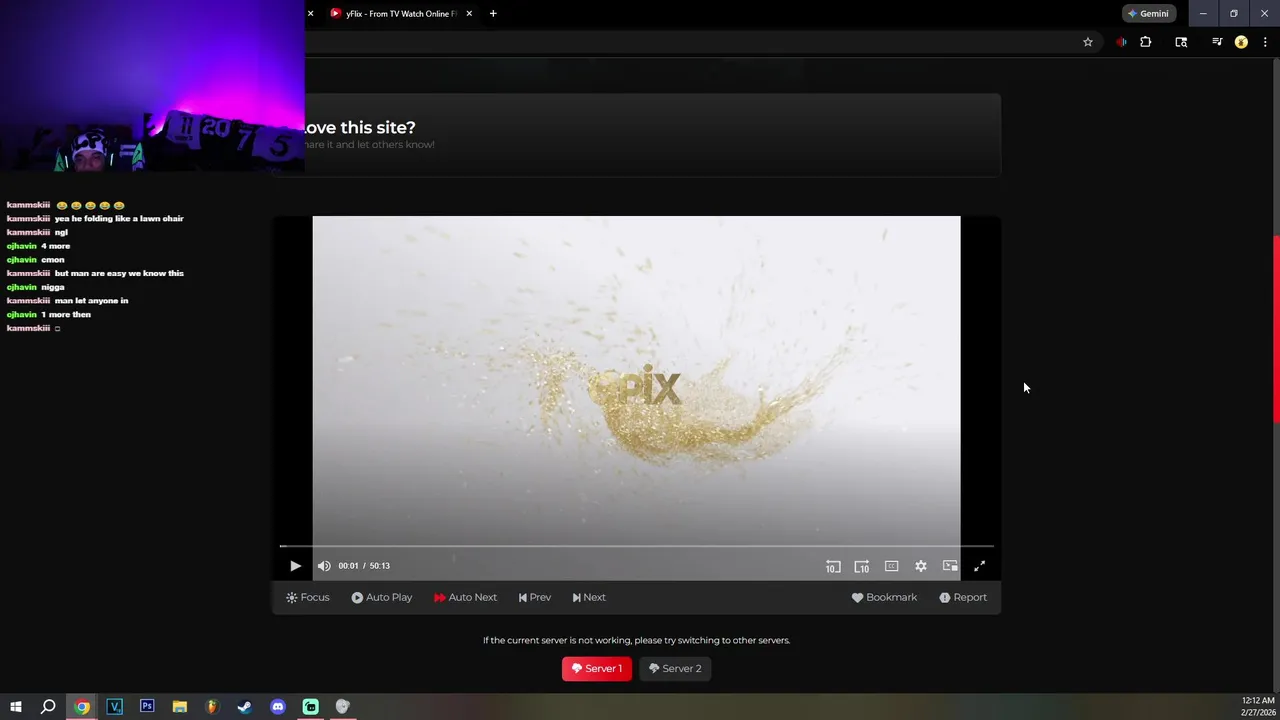
Task: Open Discord from the taskbar
Action: coord(277,707)
